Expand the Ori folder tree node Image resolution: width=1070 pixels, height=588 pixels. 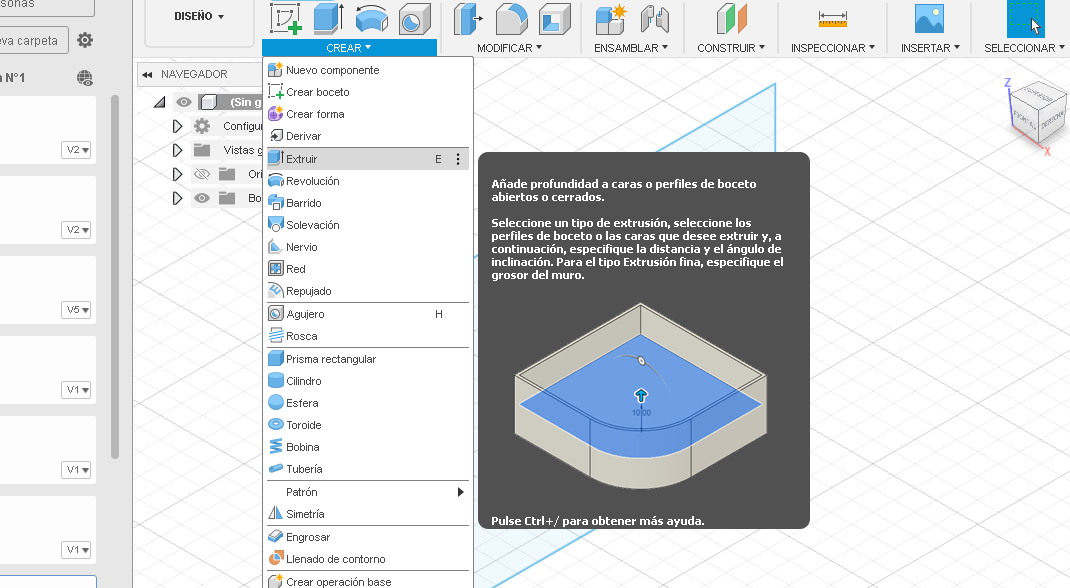[177, 175]
